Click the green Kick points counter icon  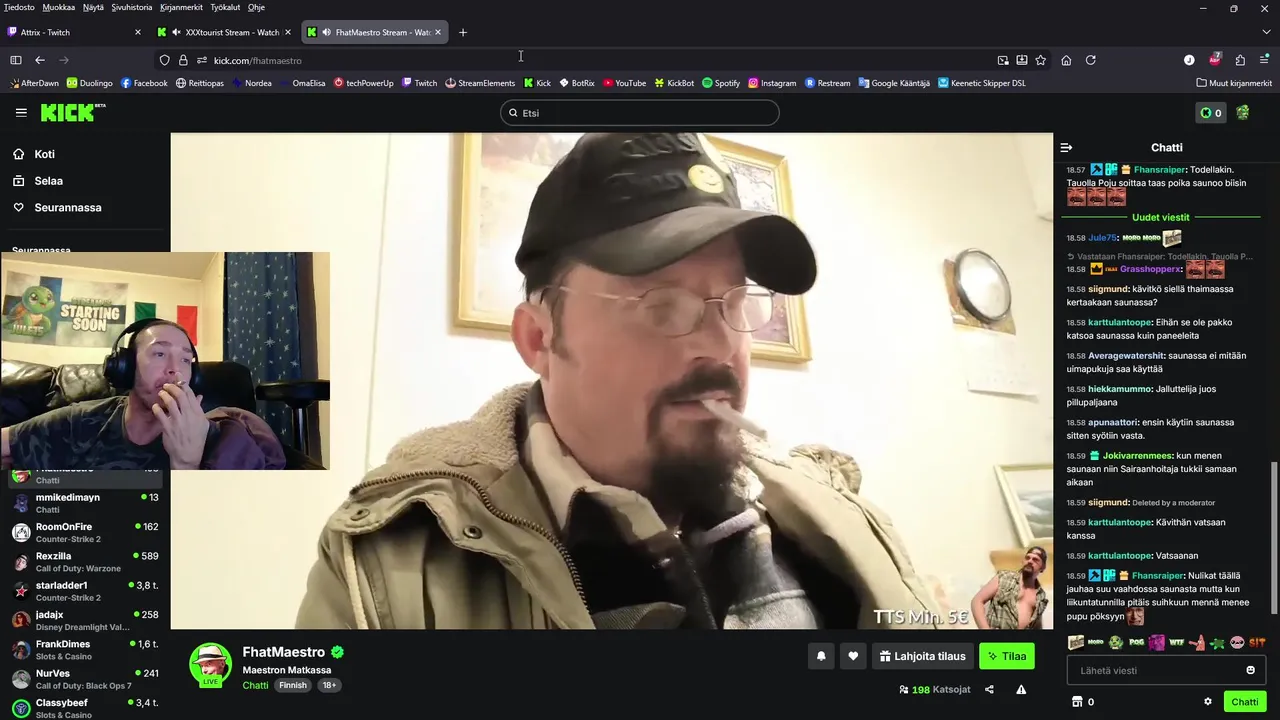click(x=1210, y=113)
